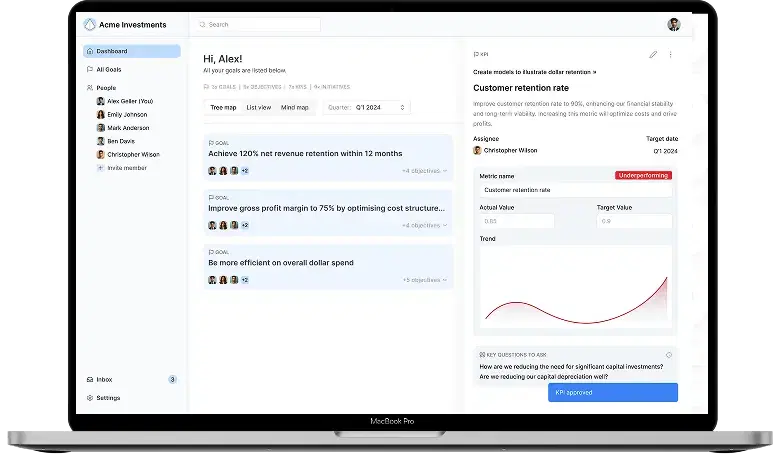Click the plus icon for Invite member
The height and width of the screenshot is (456, 780).
pyautogui.click(x=100, y=168)
